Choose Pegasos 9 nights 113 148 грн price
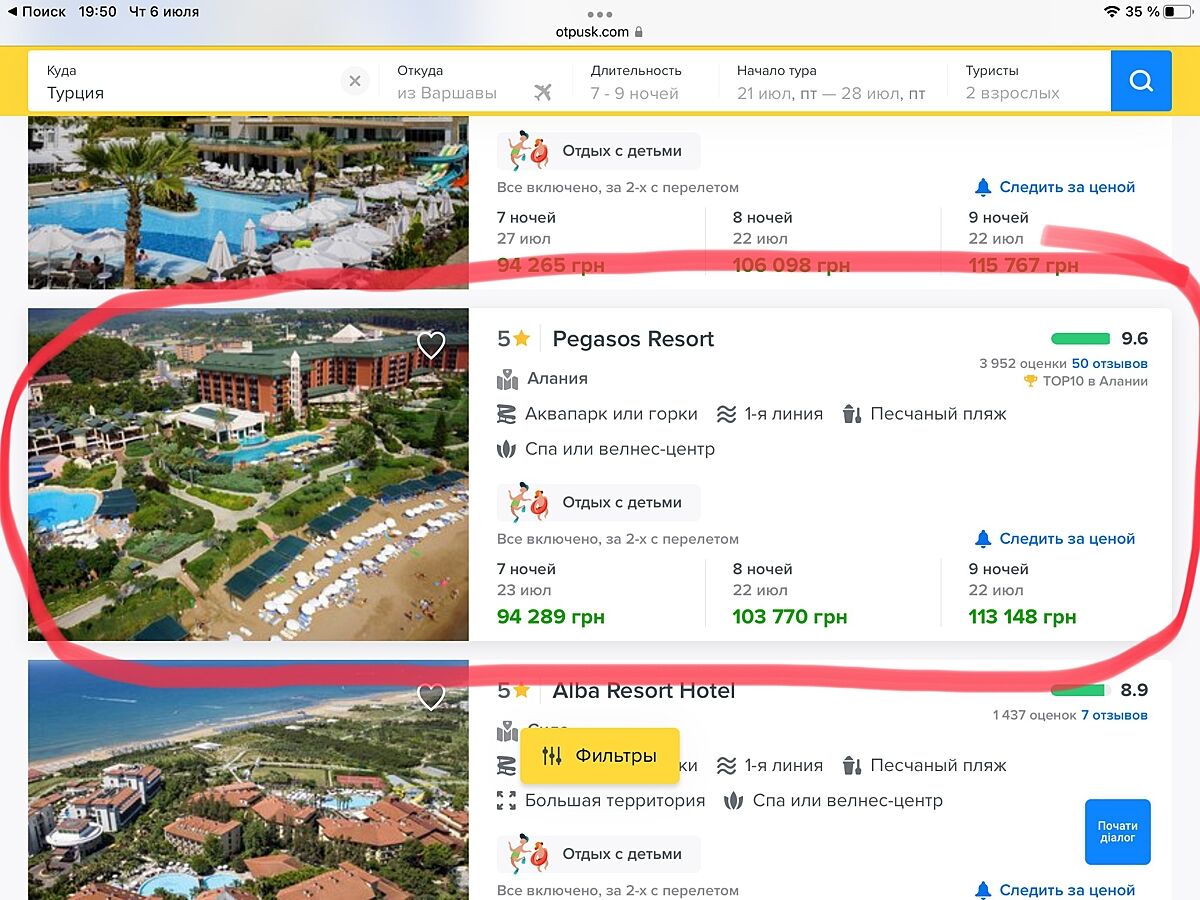 (x=1022, y=617)
